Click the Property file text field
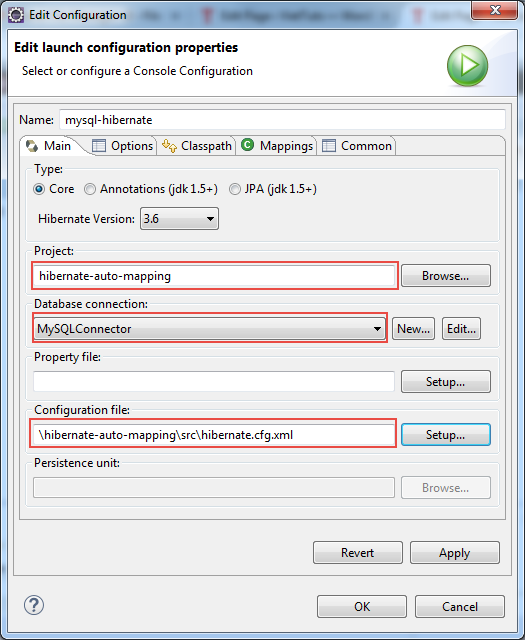Screen dimensions: 525x640 tap(214, 382)
